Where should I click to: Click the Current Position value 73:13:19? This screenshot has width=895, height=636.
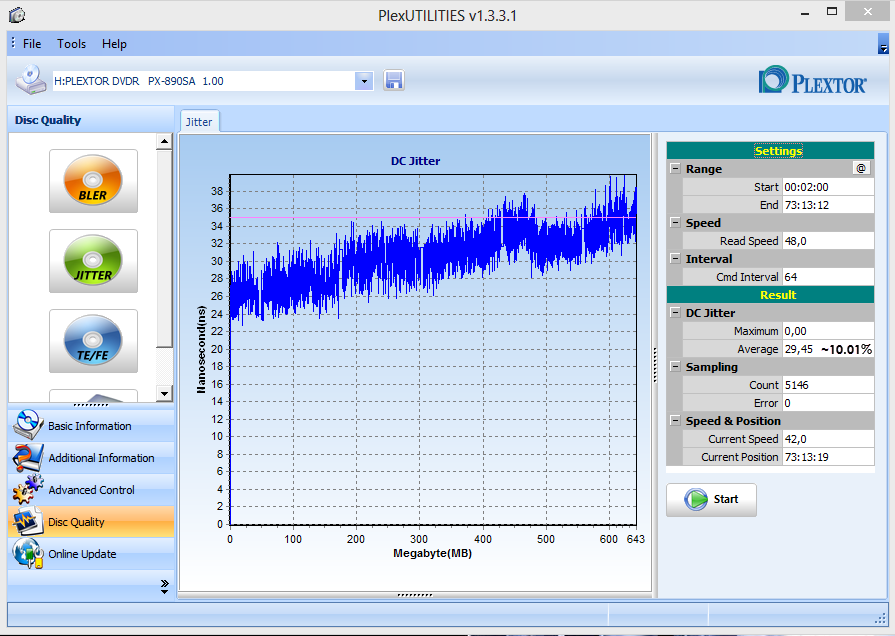[828, 457]
